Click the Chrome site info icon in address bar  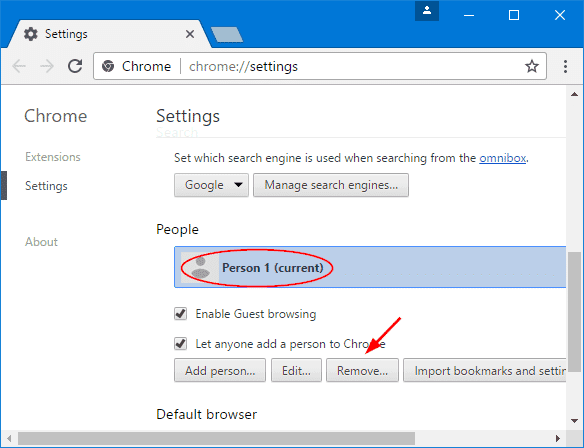coord(108,66)
